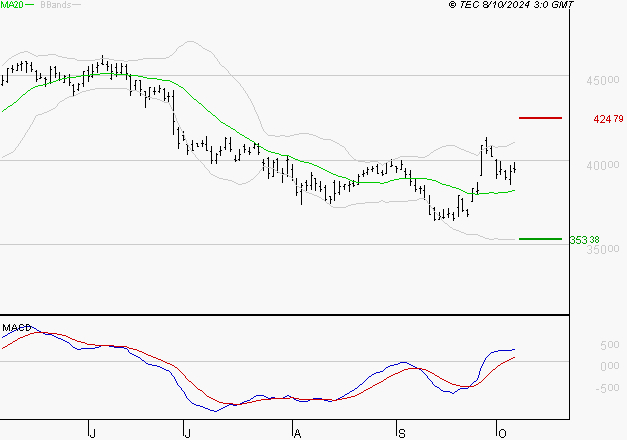Click the TEC 8/10/2024 copyright timestamp

[x=511, y=5]
